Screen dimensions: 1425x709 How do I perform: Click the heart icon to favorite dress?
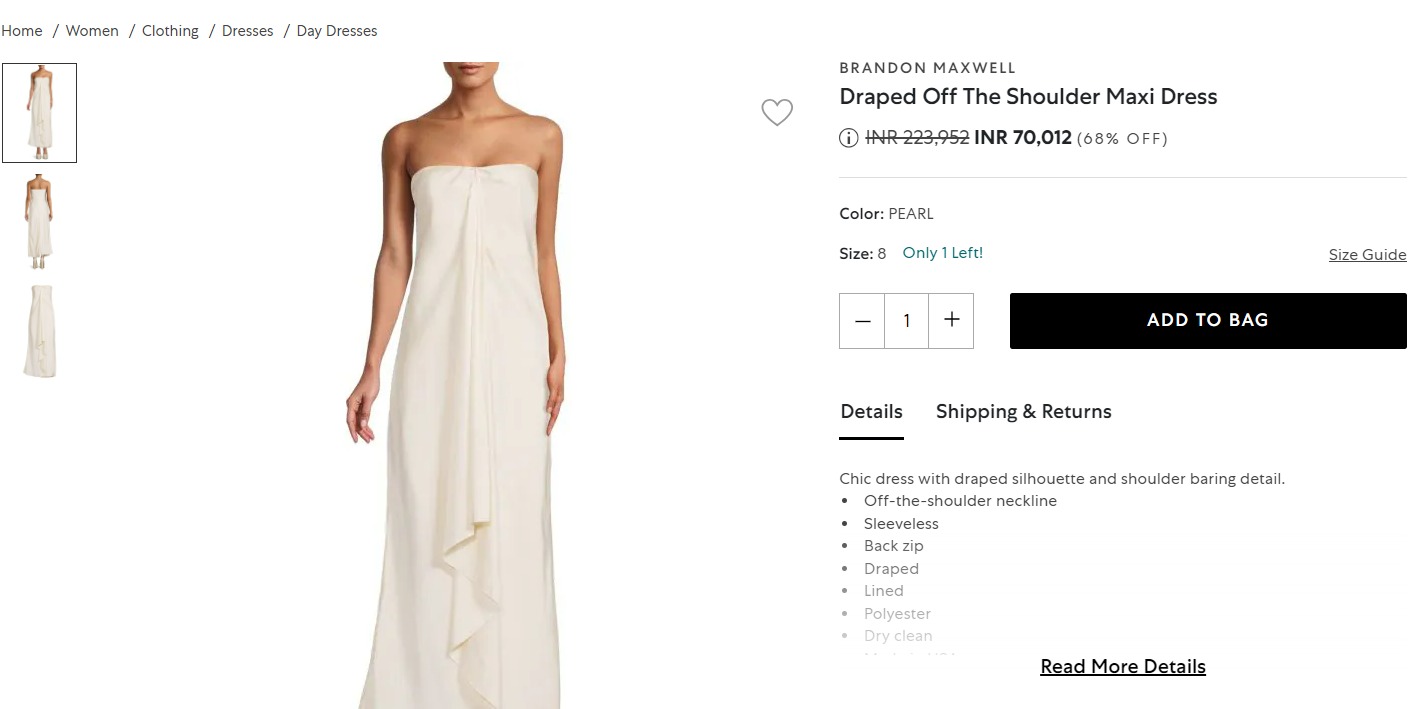click(777, 113)
